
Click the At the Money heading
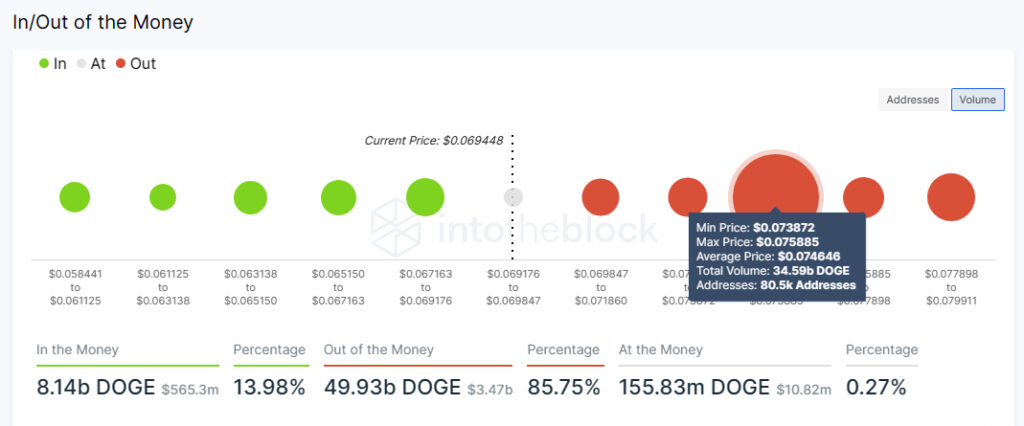point(661,350)
